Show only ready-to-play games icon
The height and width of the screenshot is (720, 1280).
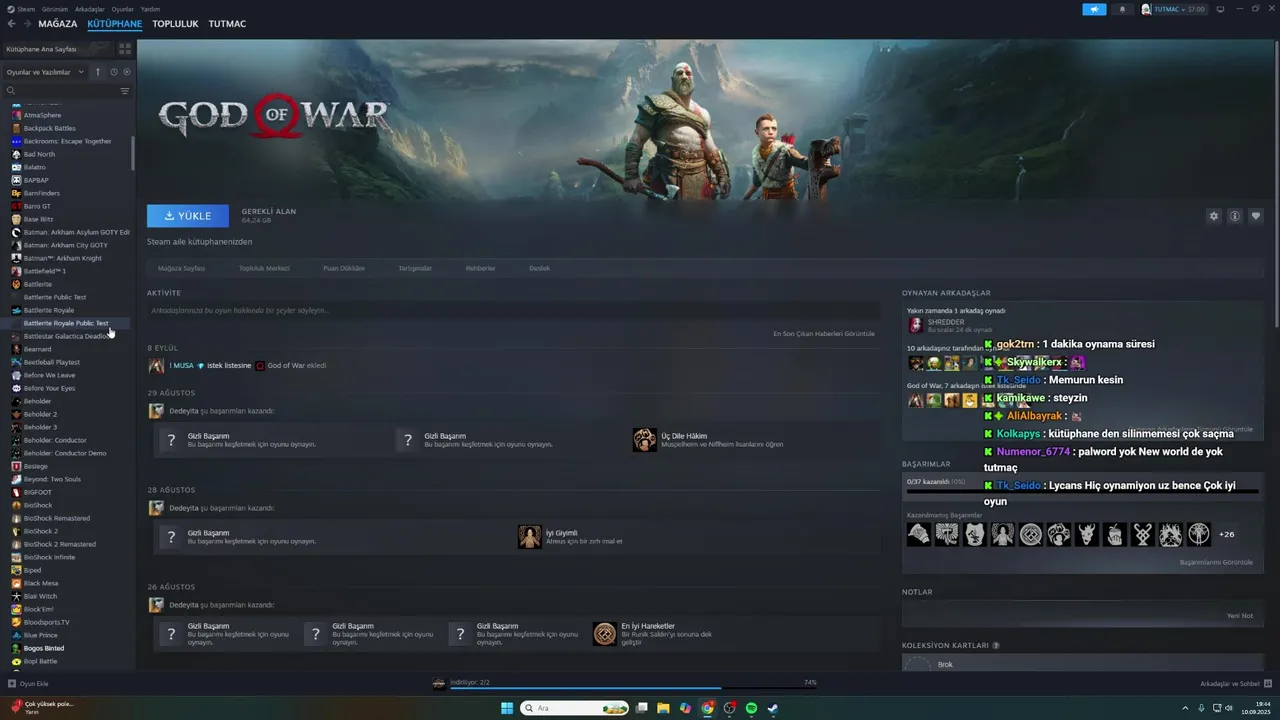click(x=127, y=72)
